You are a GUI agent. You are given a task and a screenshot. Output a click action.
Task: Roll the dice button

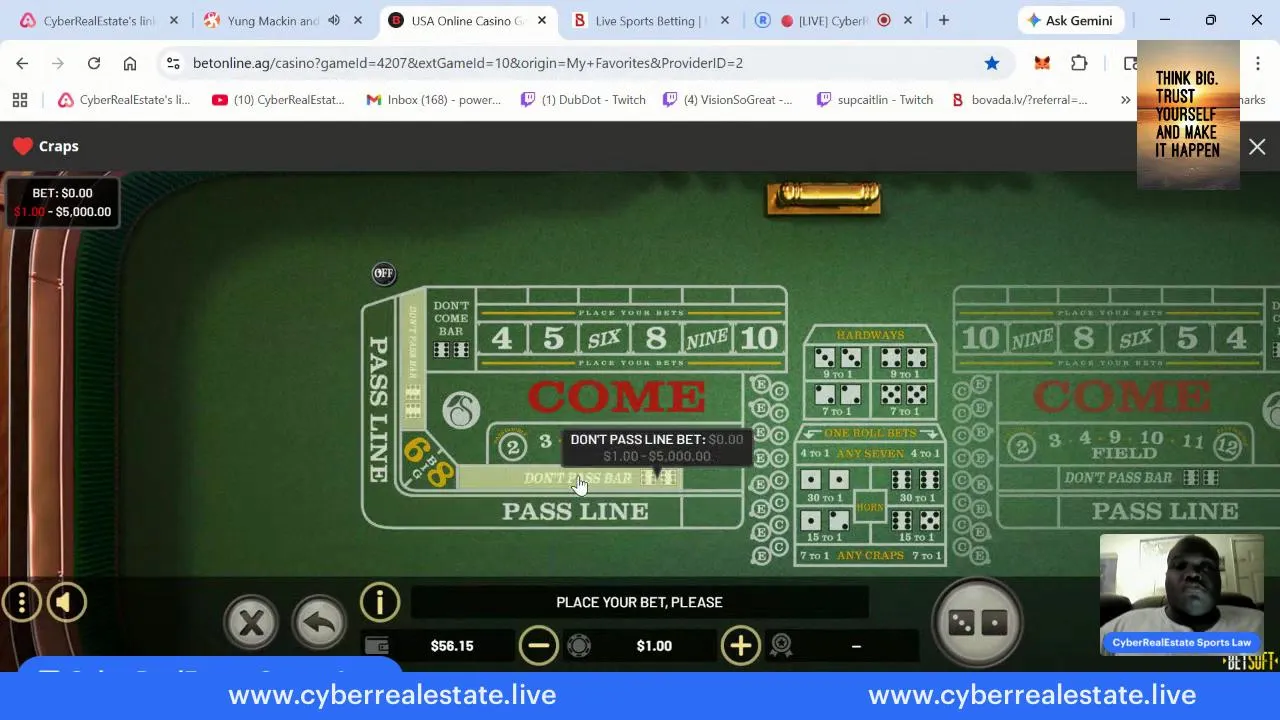point(977,623)
